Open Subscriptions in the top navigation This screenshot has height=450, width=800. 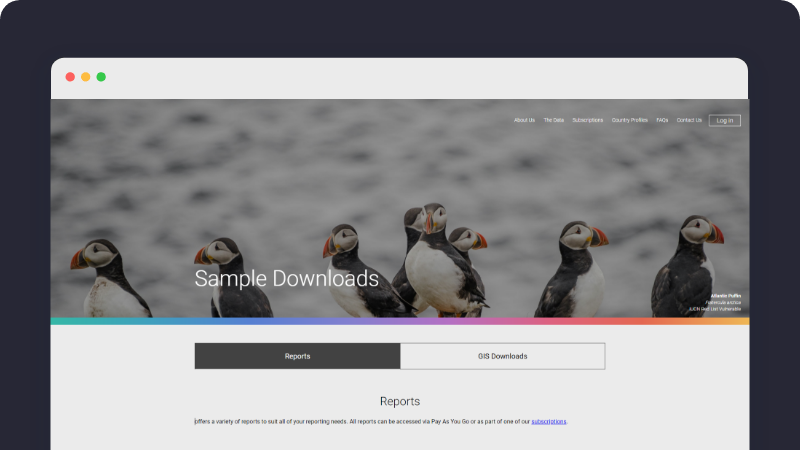588,120
